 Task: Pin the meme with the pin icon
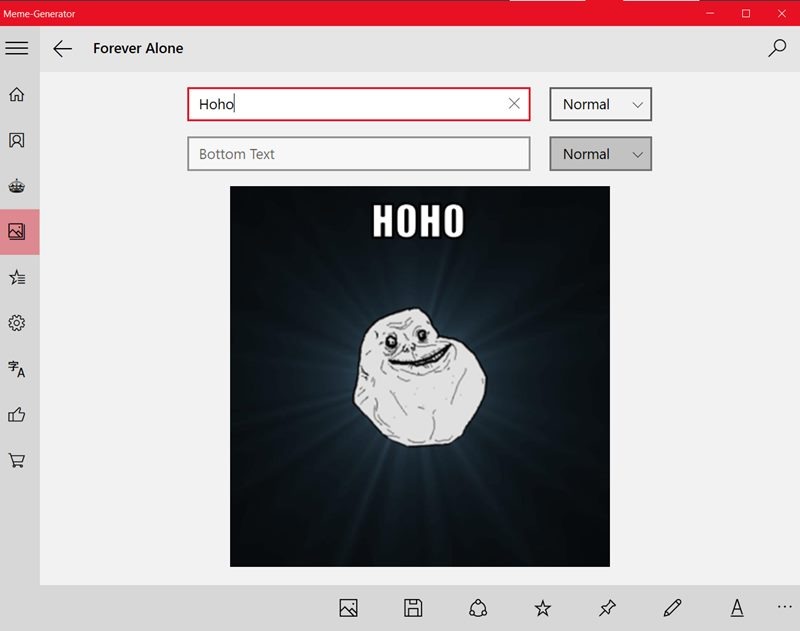pos(607,607)
